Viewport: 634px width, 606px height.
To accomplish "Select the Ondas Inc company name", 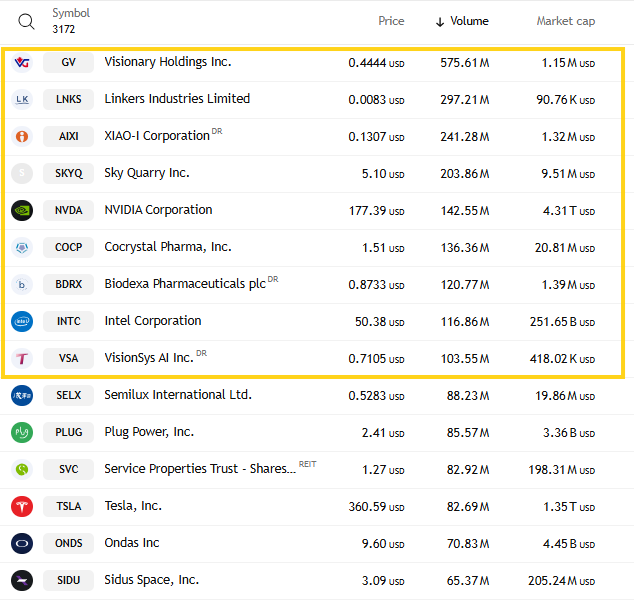I will (132, 543).
